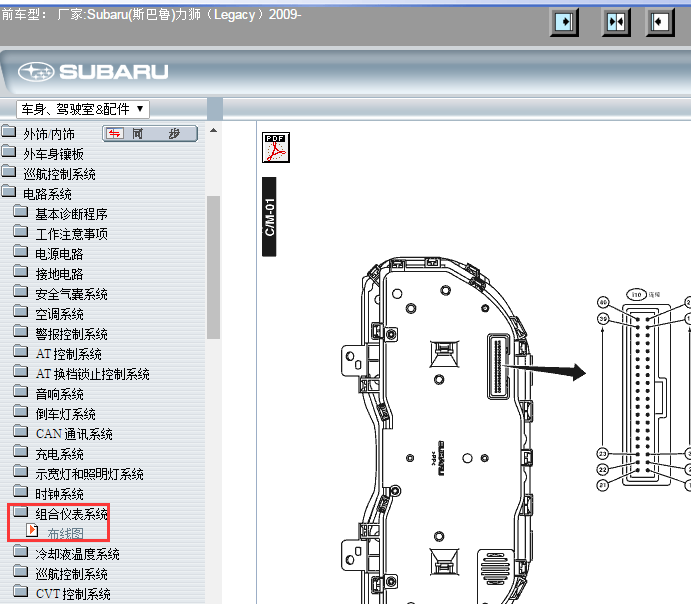This screenshot has height=604, width=691.
Task: Click the tree scrollbar up arrow
Action: [213, 130]
